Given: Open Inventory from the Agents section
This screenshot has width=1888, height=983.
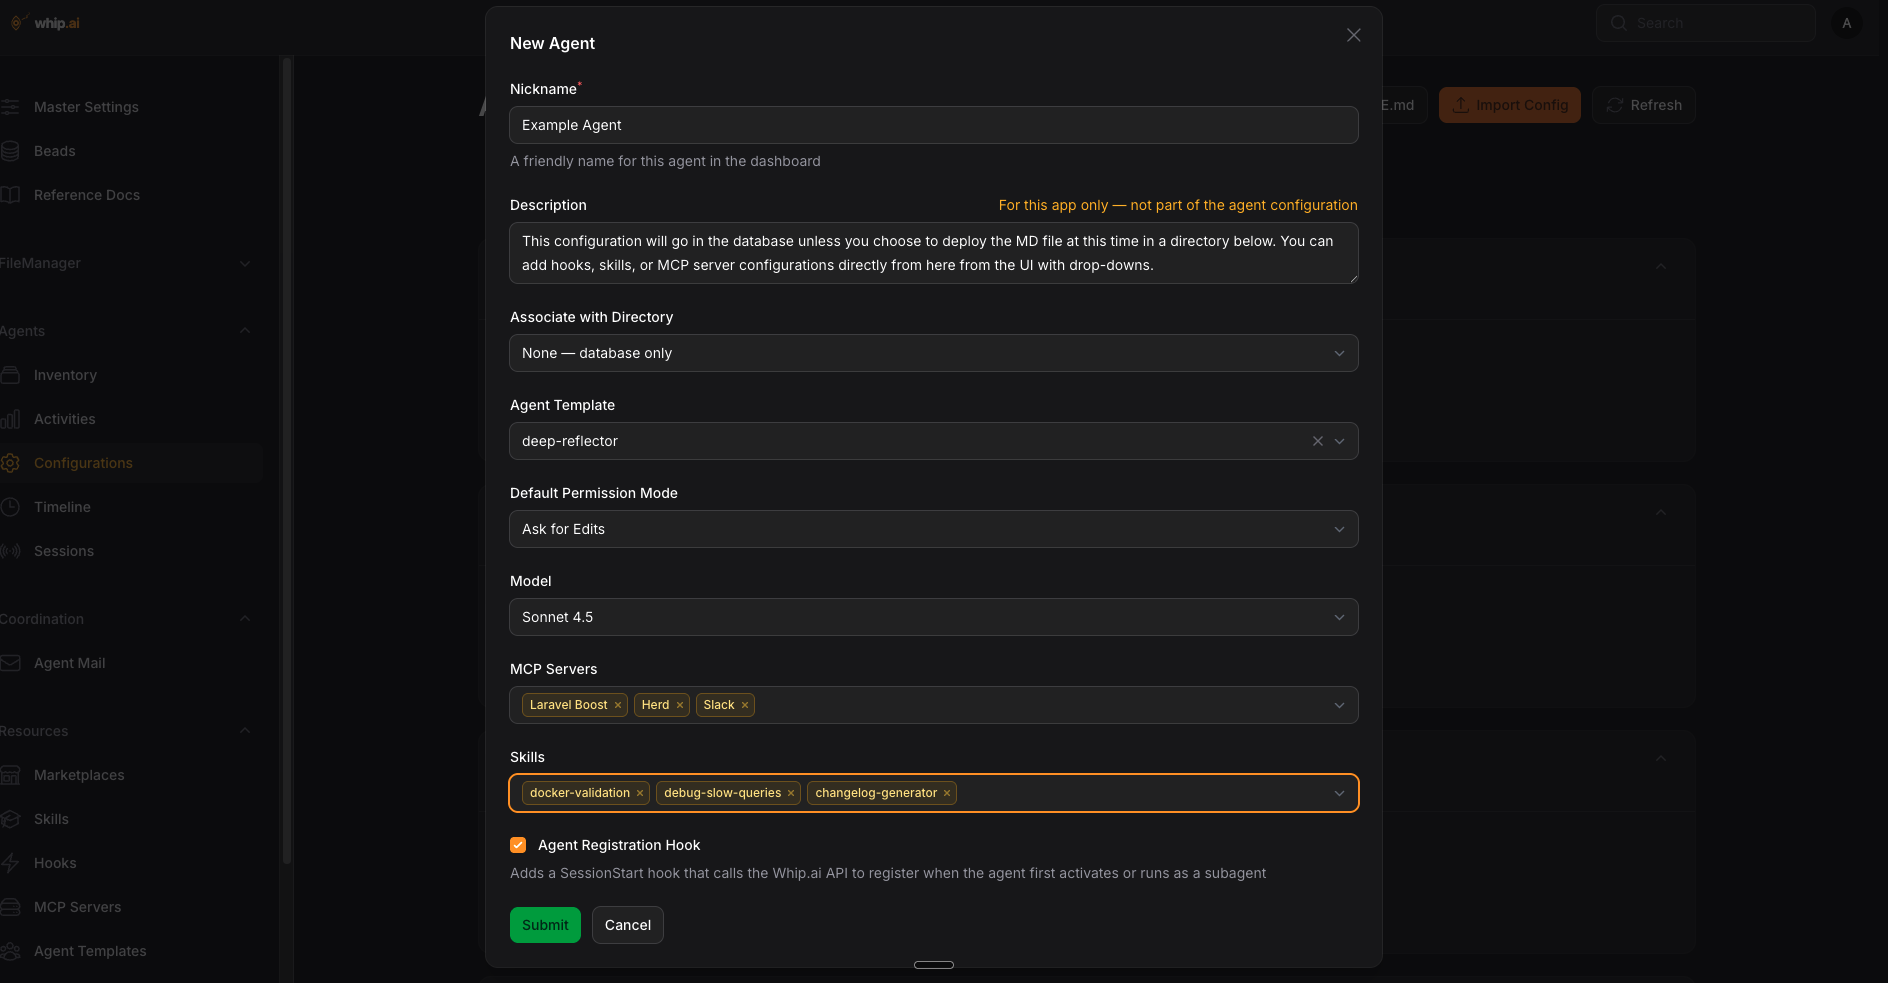Looking at the screenshot, I should pos(66,375).
